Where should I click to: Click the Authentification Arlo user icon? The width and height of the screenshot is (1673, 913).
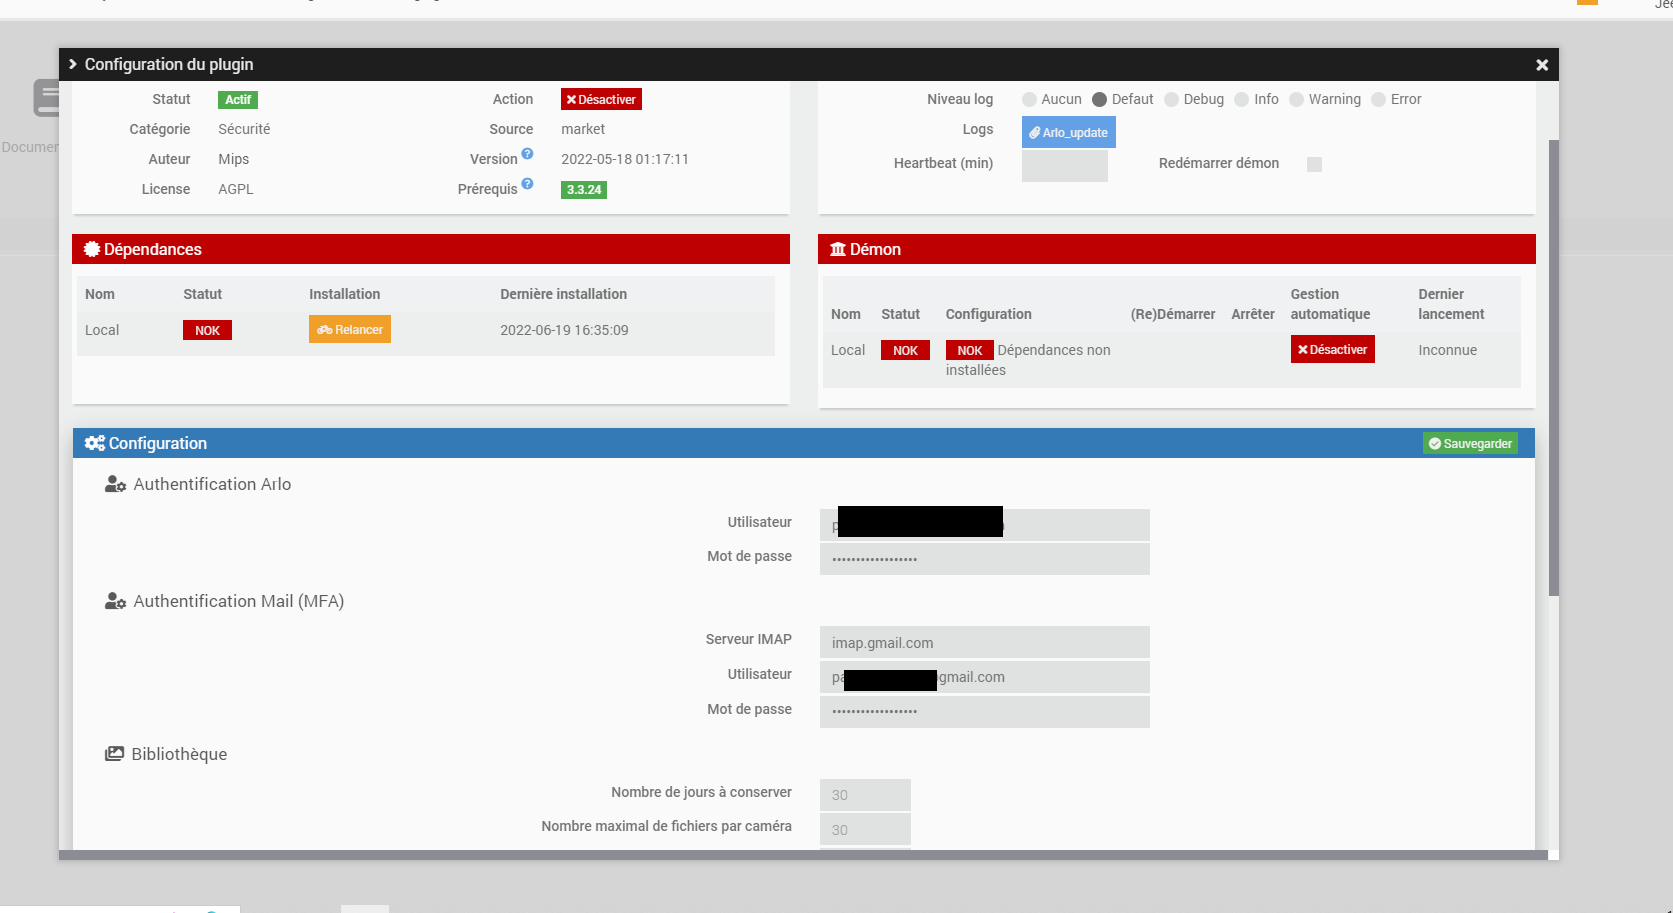pos(115,484)
